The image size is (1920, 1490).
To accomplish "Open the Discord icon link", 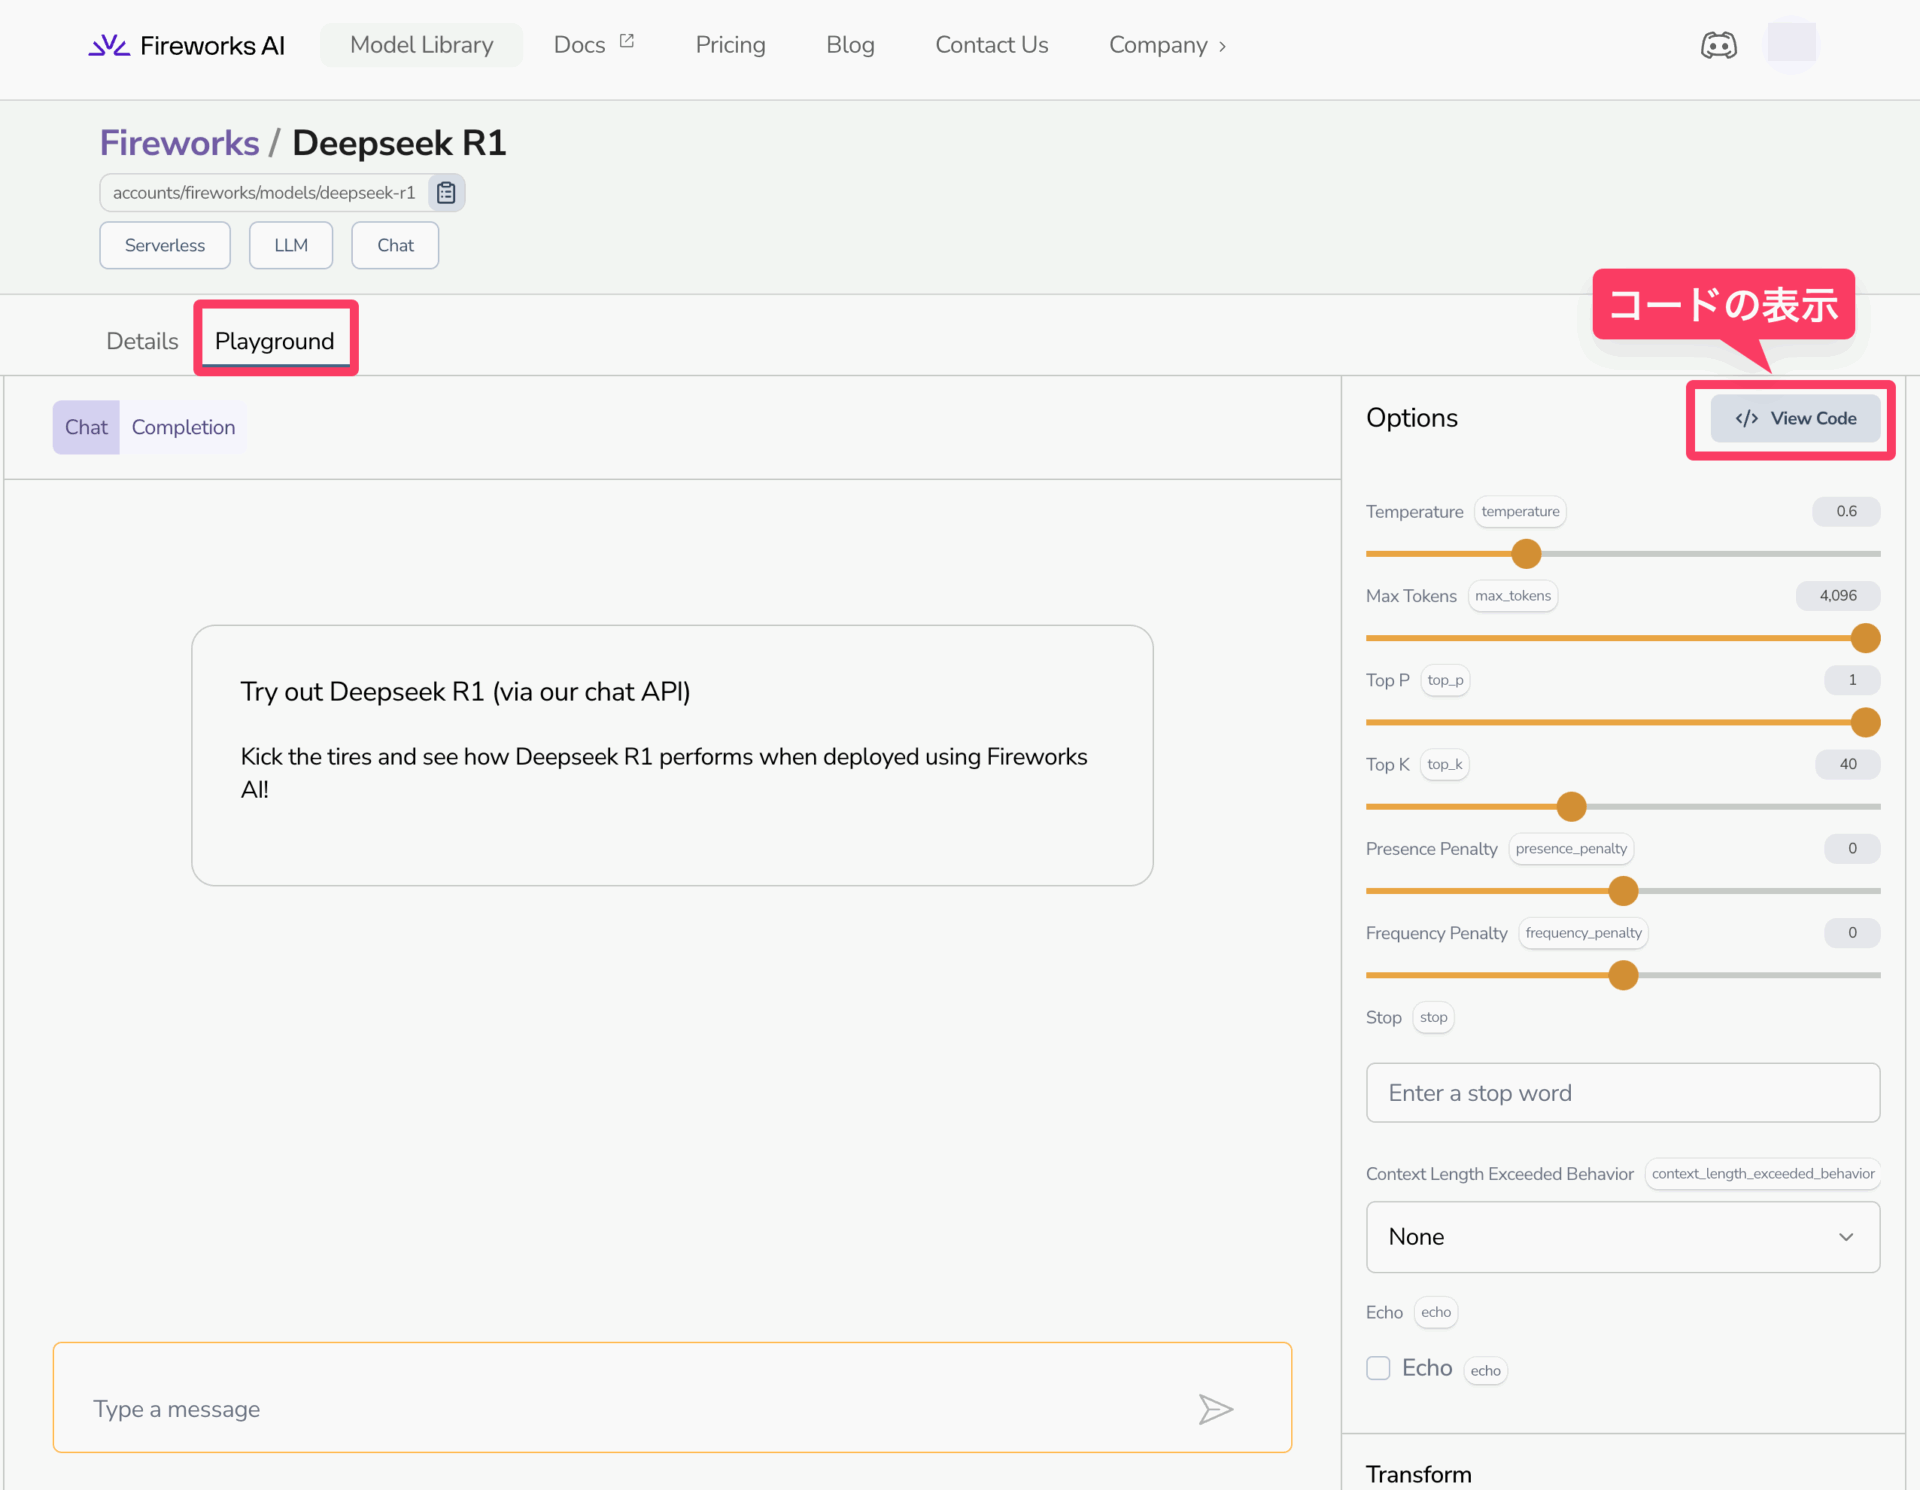I will point(1718,46).
